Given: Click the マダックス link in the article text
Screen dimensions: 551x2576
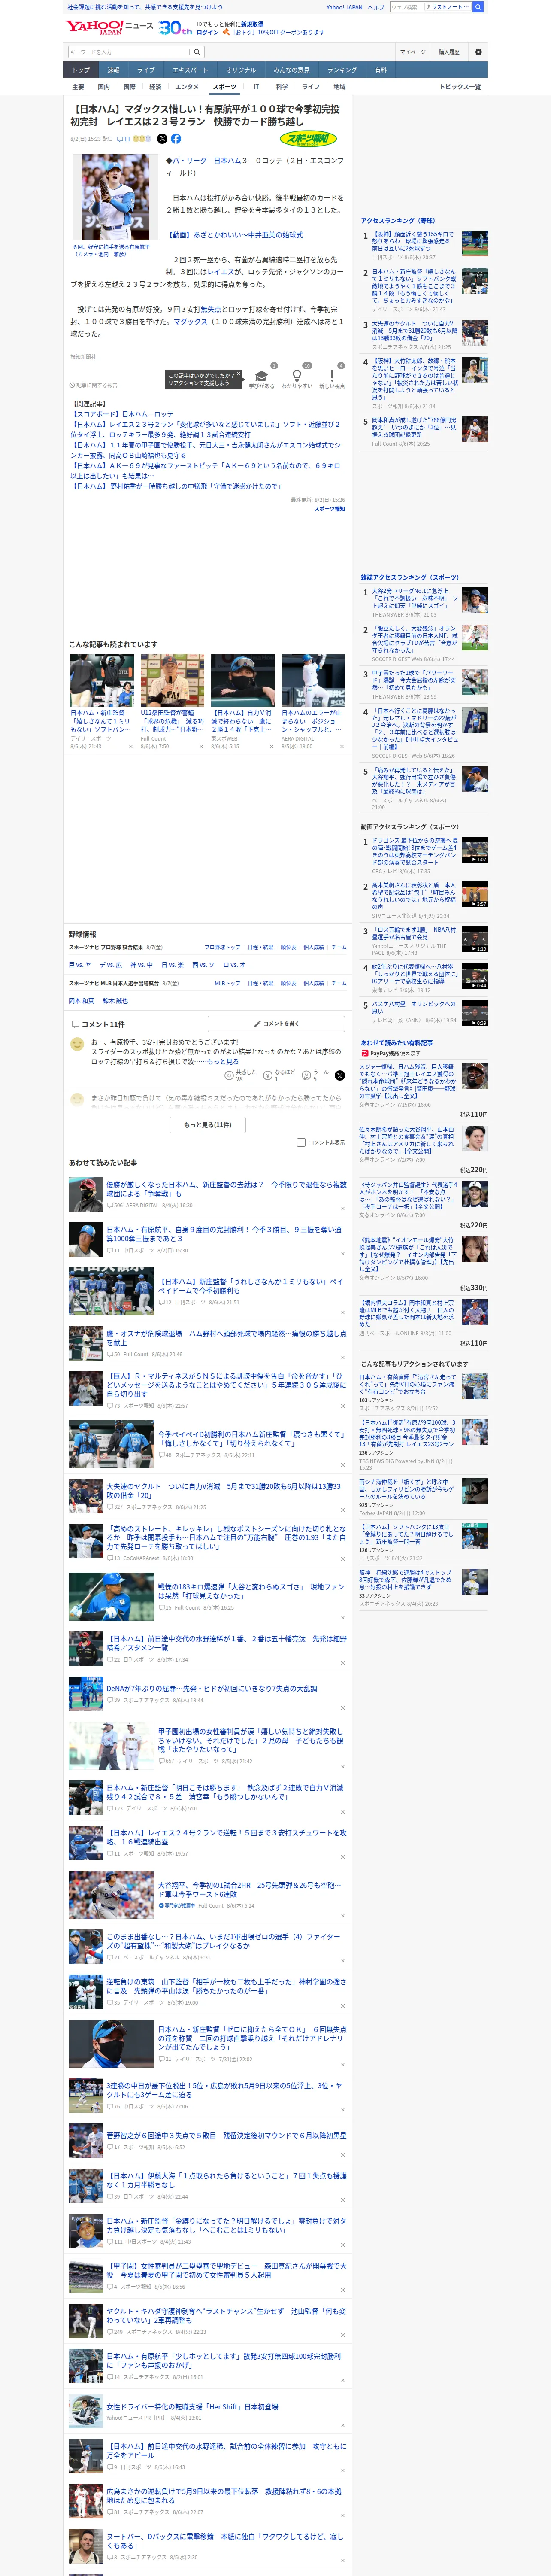Looking at the screenshot, I should coord(190,322).
